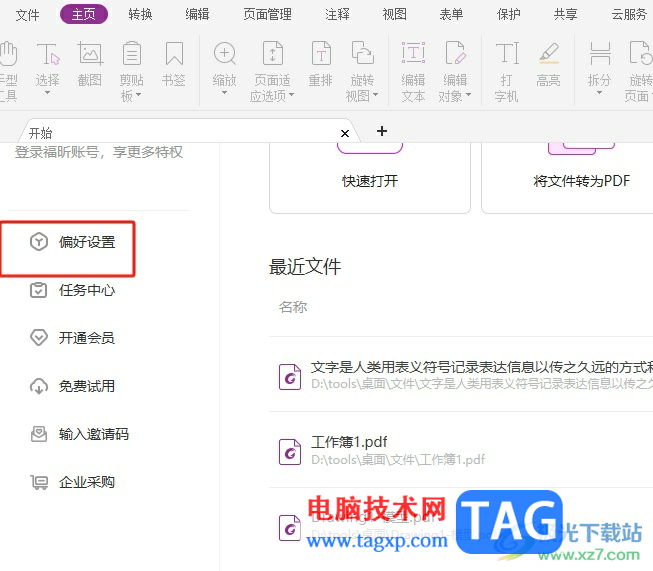Click the PDF icon beside 工作簿1.pdf
Viewport: 653px width, 571px height.
tap(290, 452)
